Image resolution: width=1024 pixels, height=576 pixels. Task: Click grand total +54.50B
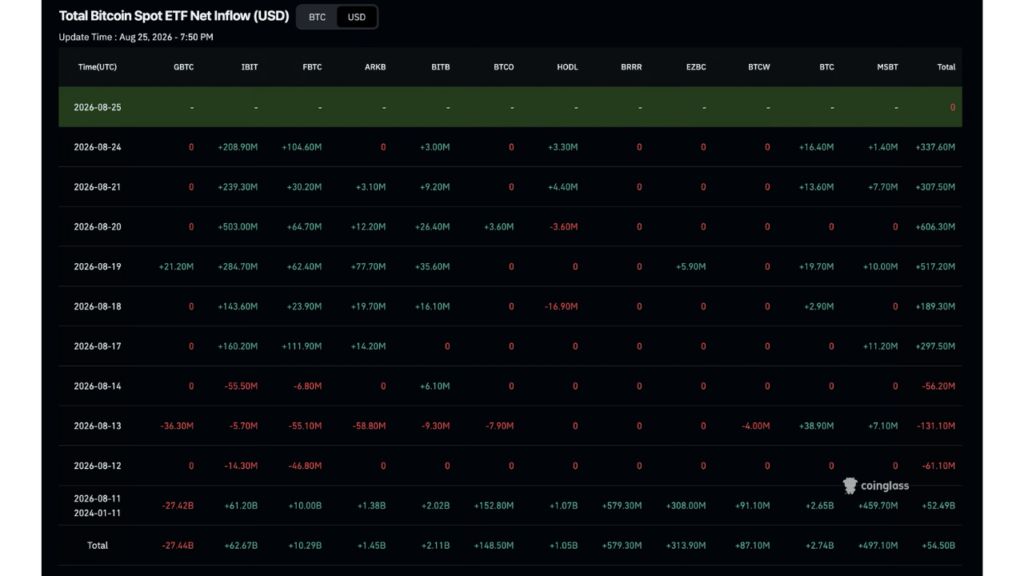click(x=938, y=545)
